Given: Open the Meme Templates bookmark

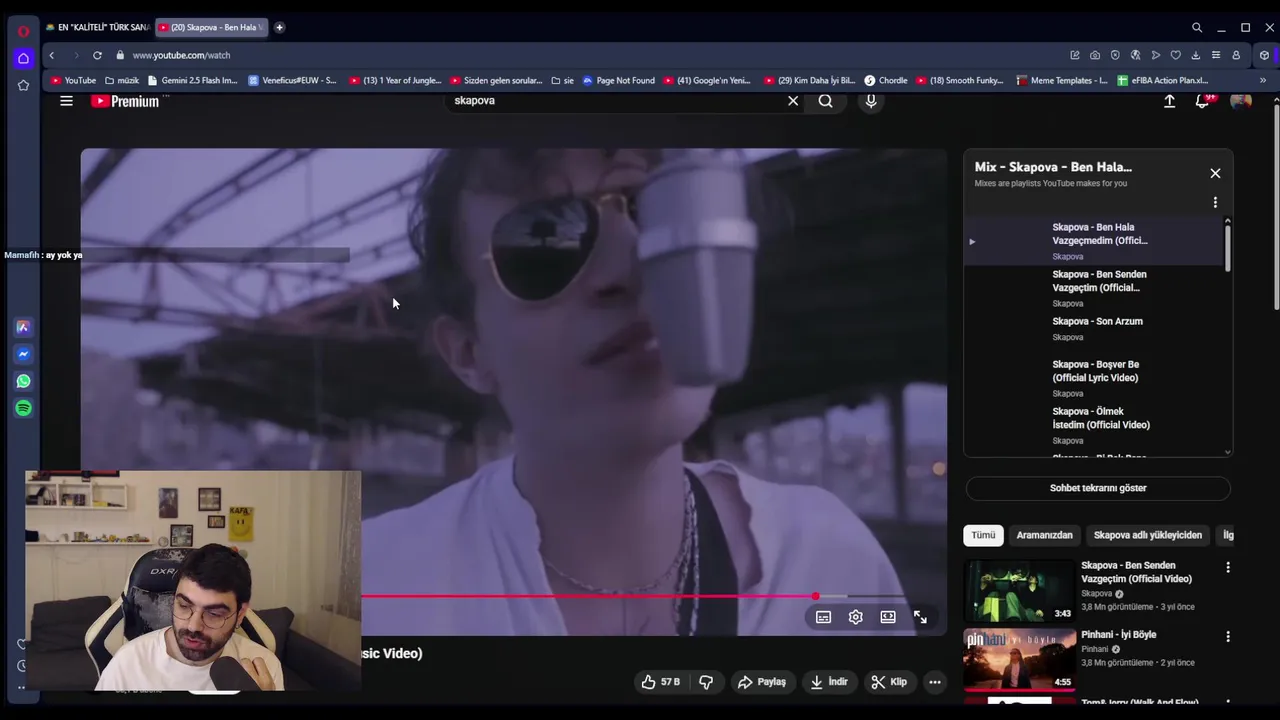Looking at the screenshot, I should coord(1062,80).
